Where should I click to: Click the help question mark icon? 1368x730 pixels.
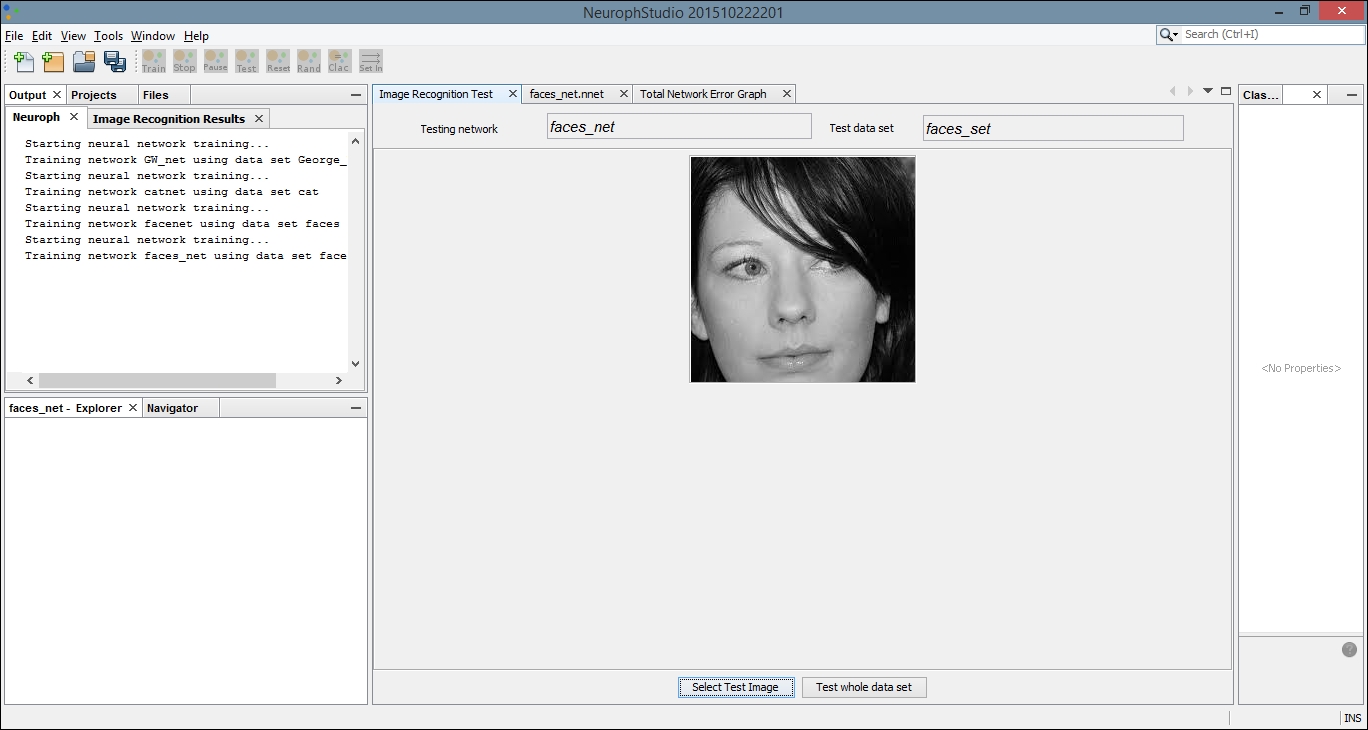tap(1349, 650)
